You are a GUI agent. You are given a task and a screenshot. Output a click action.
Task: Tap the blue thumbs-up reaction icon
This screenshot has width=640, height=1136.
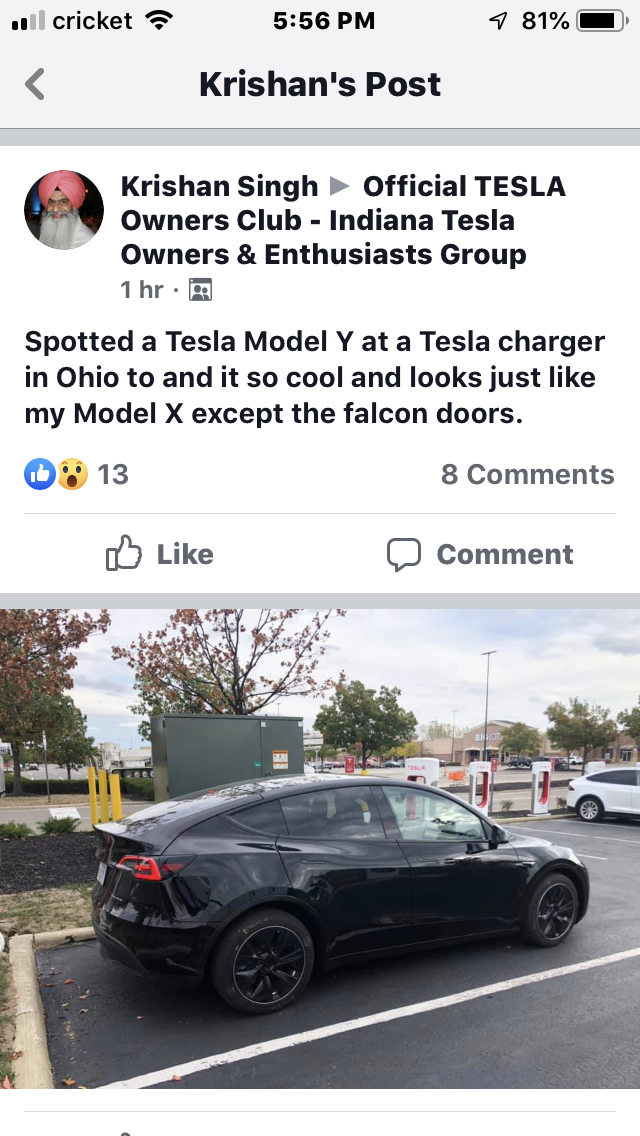pyautogui.click(x=40, y=475)
